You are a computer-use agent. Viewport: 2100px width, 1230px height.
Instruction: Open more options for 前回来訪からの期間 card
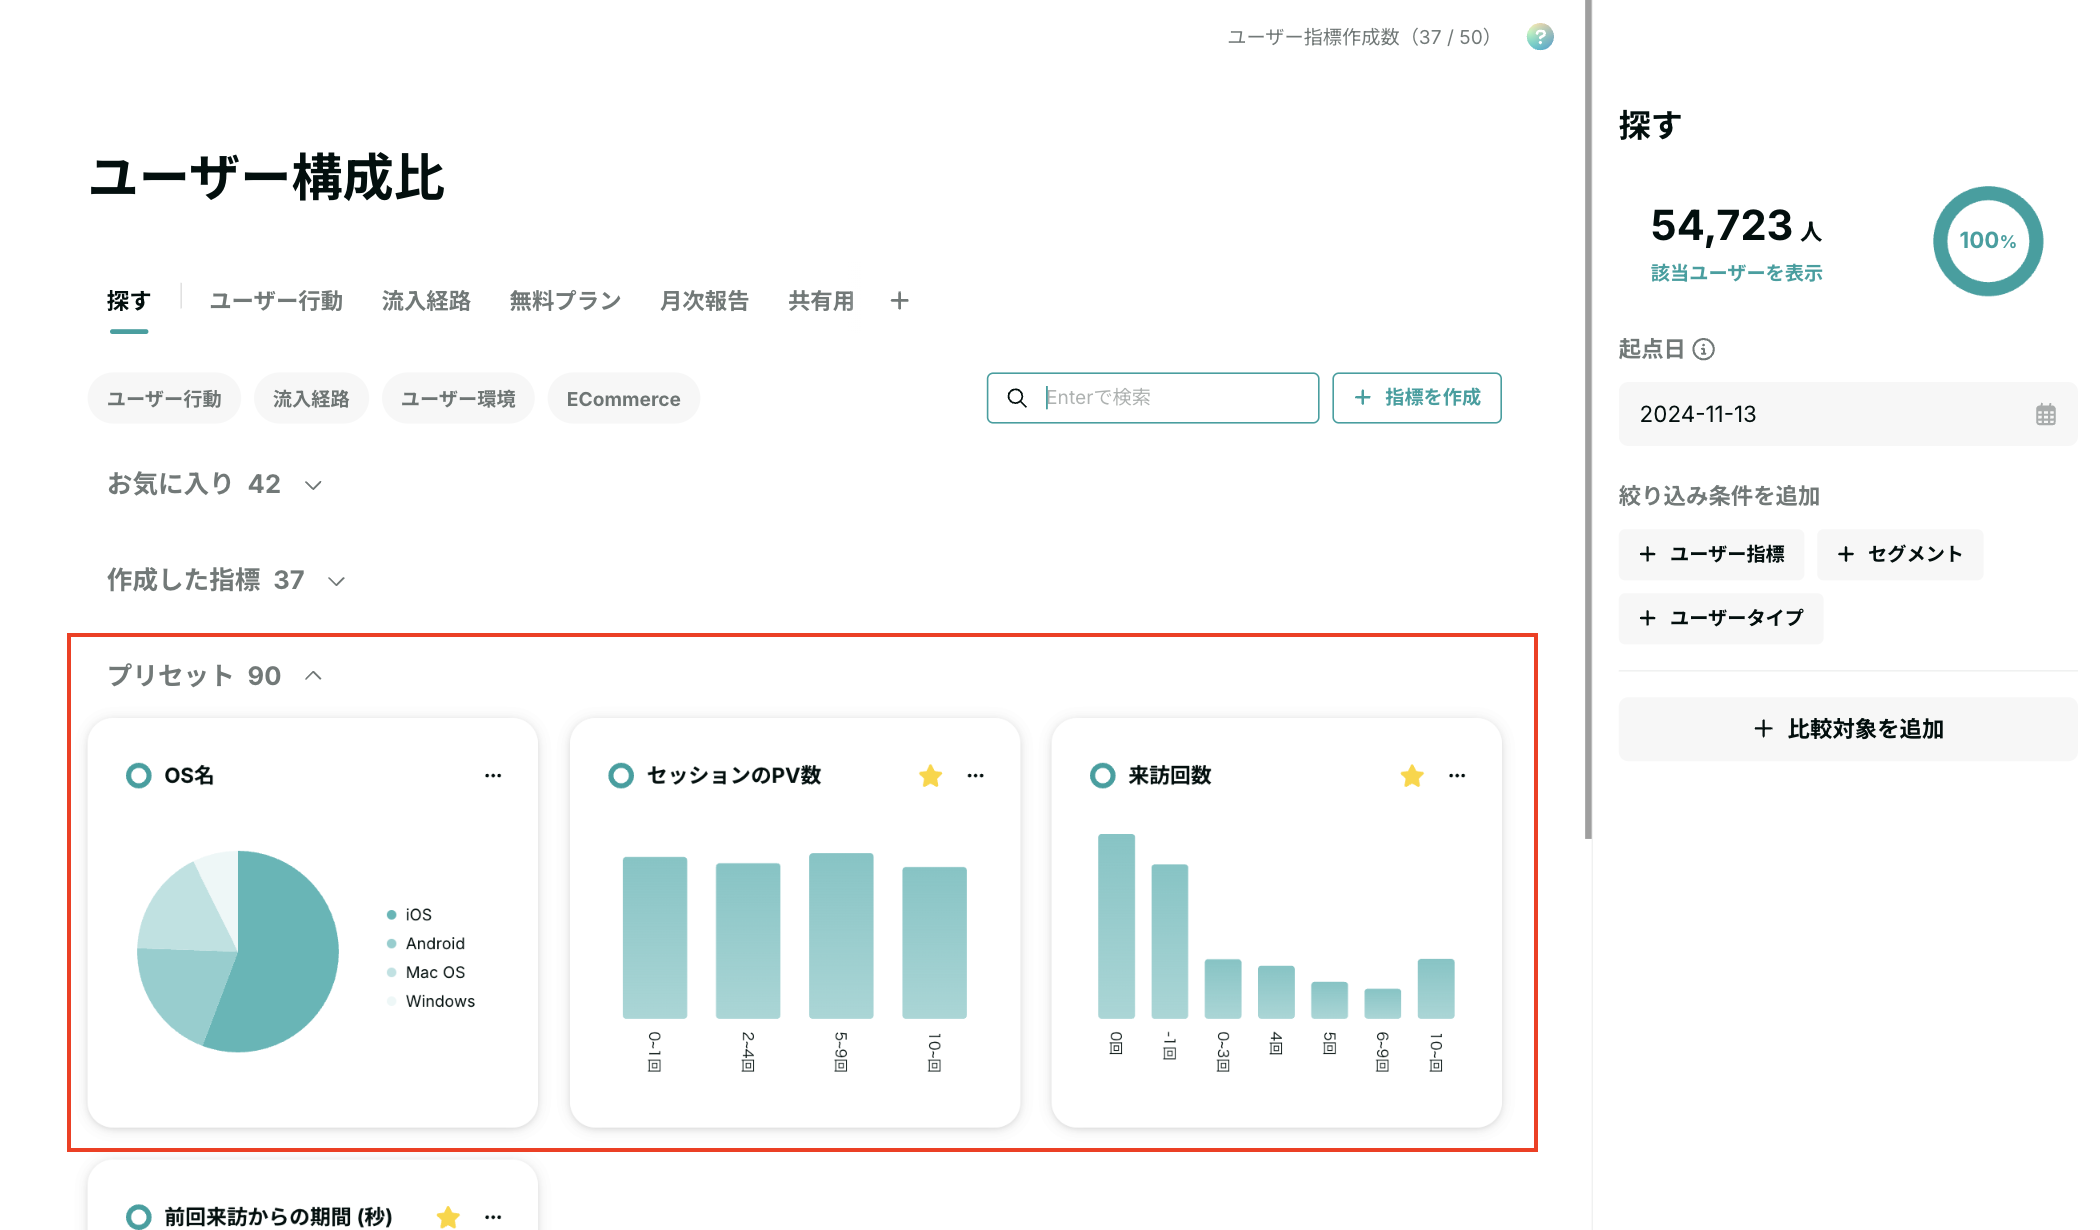click(x=493, y=1217)
